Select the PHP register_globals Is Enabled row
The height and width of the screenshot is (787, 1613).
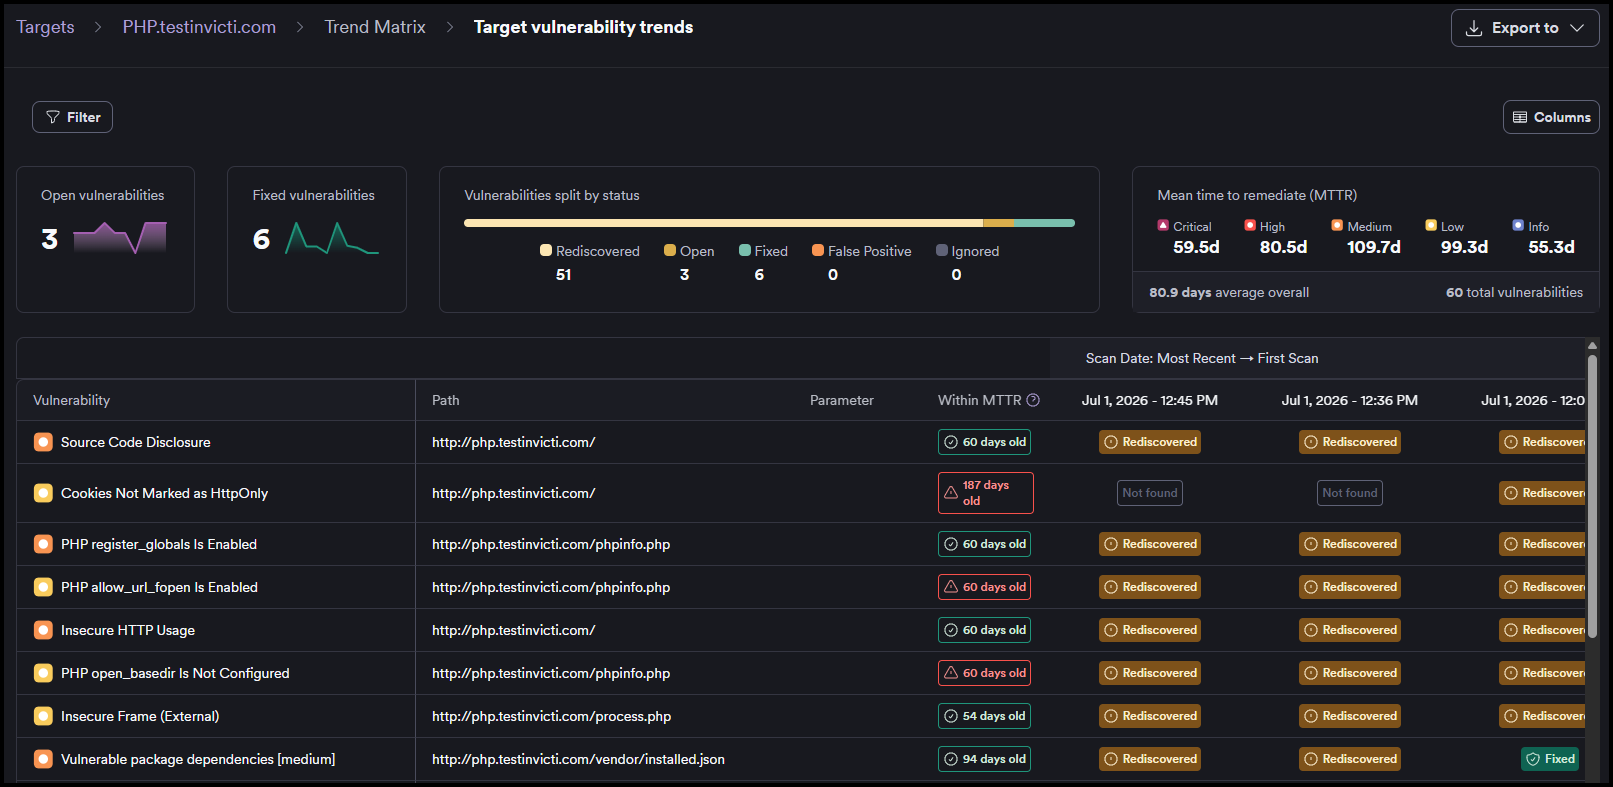pyautogui.click(x=801, y=544)
